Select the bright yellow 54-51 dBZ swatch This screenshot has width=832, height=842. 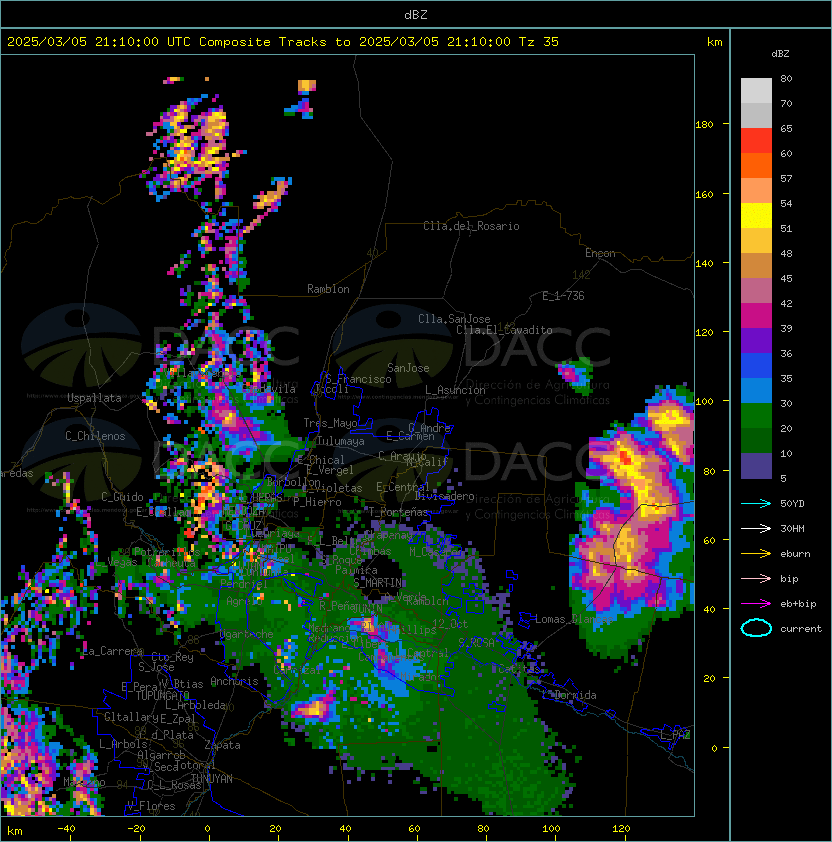(756, 216)
